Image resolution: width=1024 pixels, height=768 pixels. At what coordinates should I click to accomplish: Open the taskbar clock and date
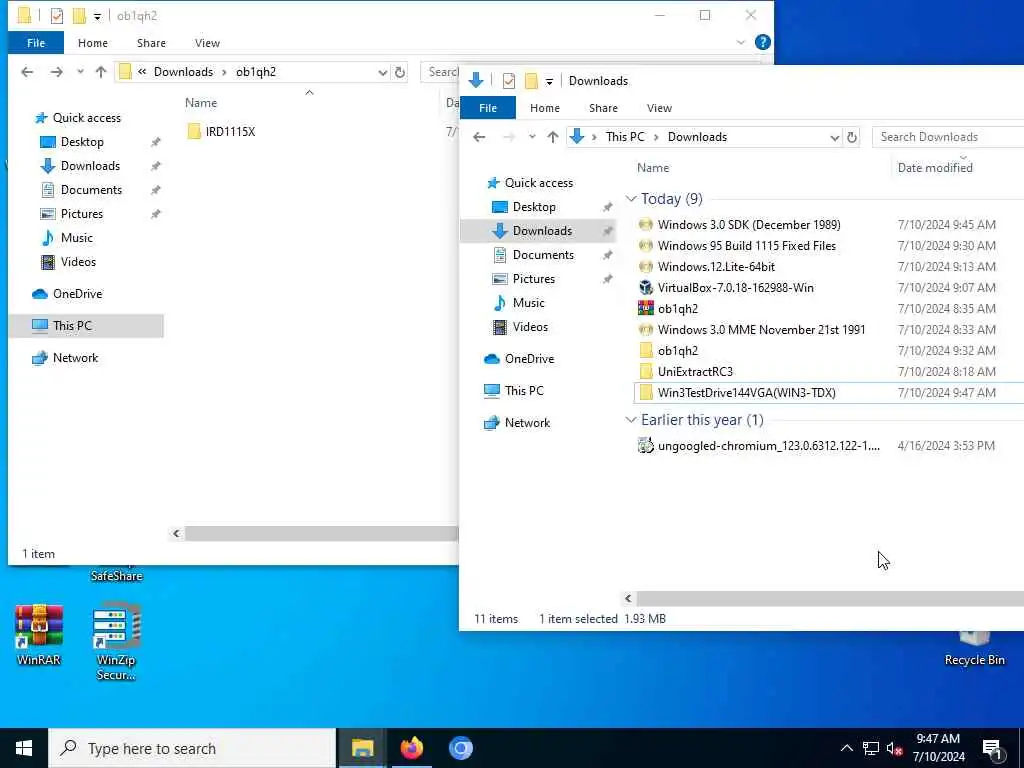[x=938, y=748]
